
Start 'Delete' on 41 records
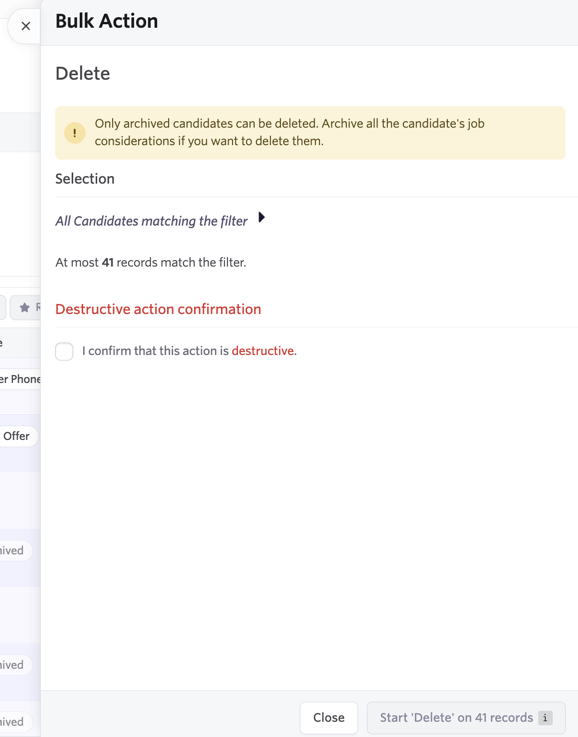point(466,718)
